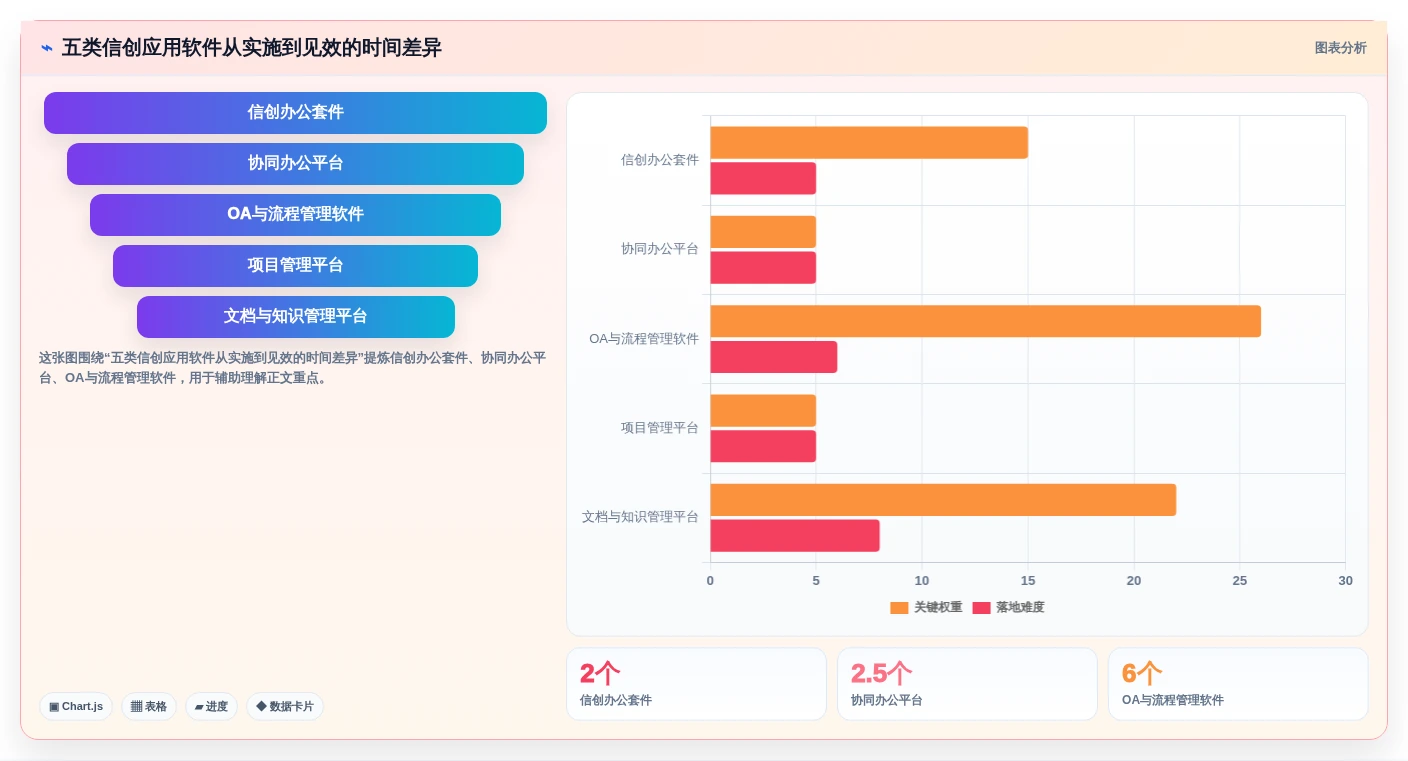The height and width of the screenshot is (761, 1408).
Task: Click orange 关键权重 bar for 协同办公平台
Action: coord(763,232)
